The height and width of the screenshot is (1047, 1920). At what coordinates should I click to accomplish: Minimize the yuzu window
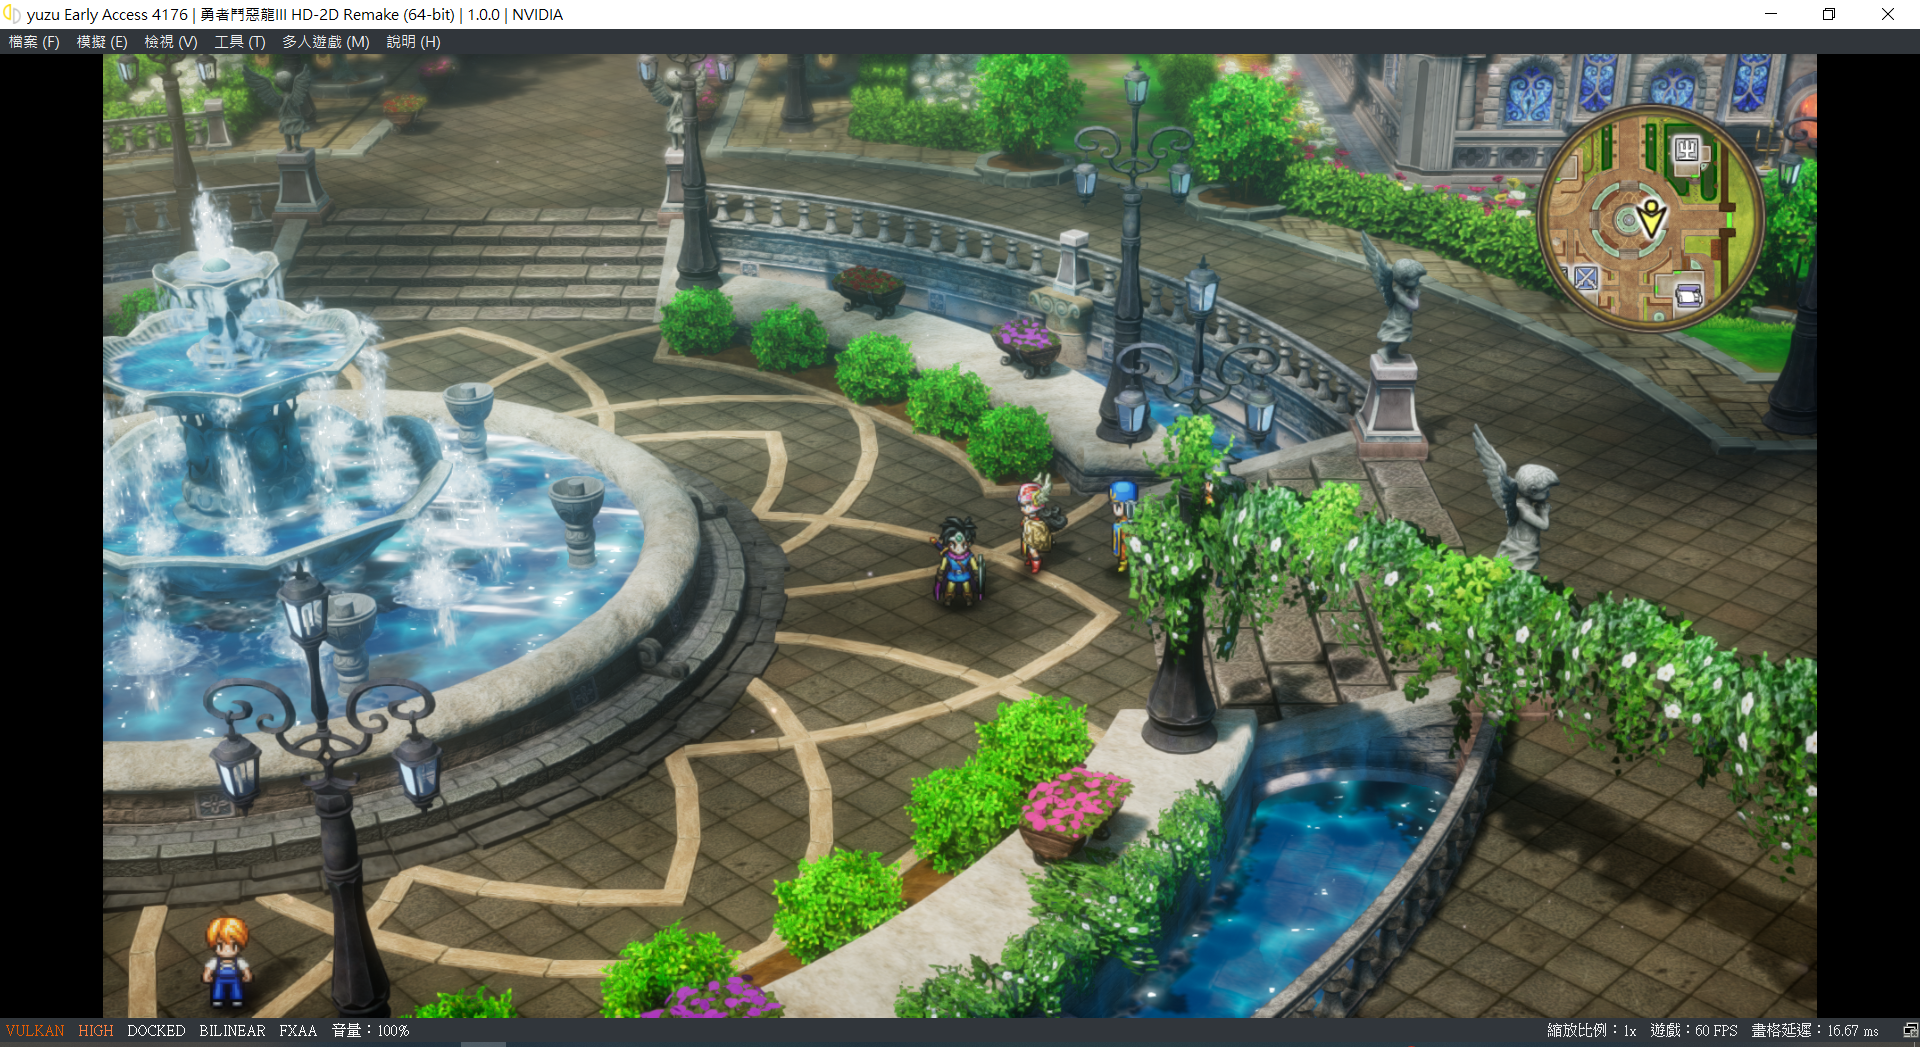[x=1771, y=14]
